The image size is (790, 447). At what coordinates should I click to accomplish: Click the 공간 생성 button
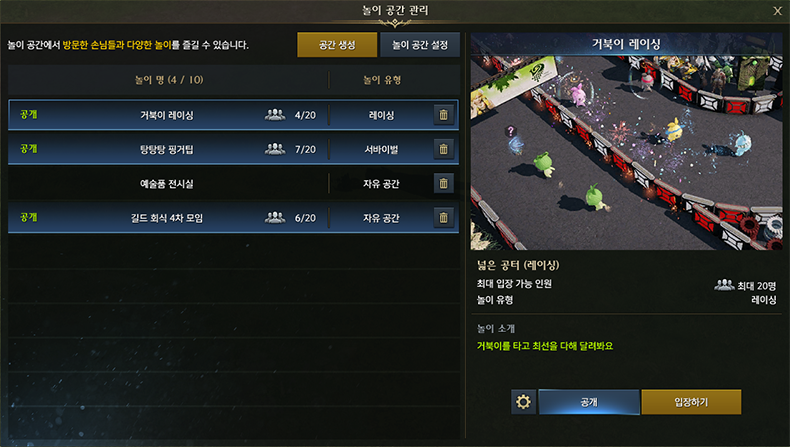coord(337,45)
